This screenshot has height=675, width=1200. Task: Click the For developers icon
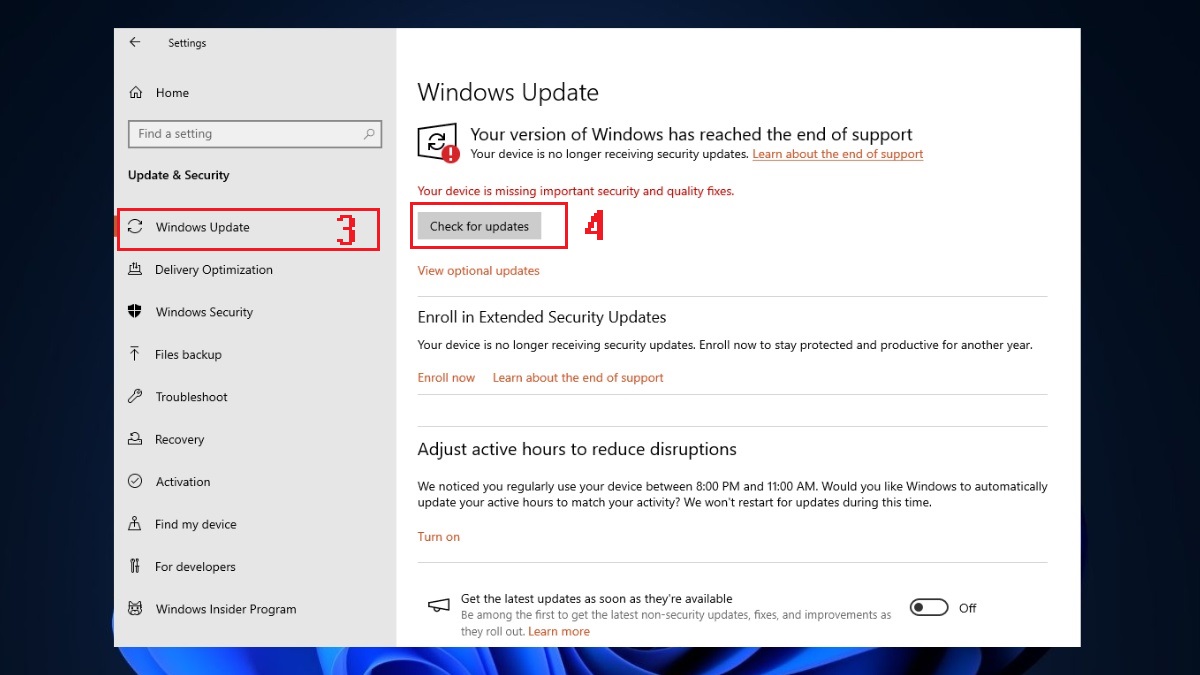pyautogui.click(x=135, y=567)
